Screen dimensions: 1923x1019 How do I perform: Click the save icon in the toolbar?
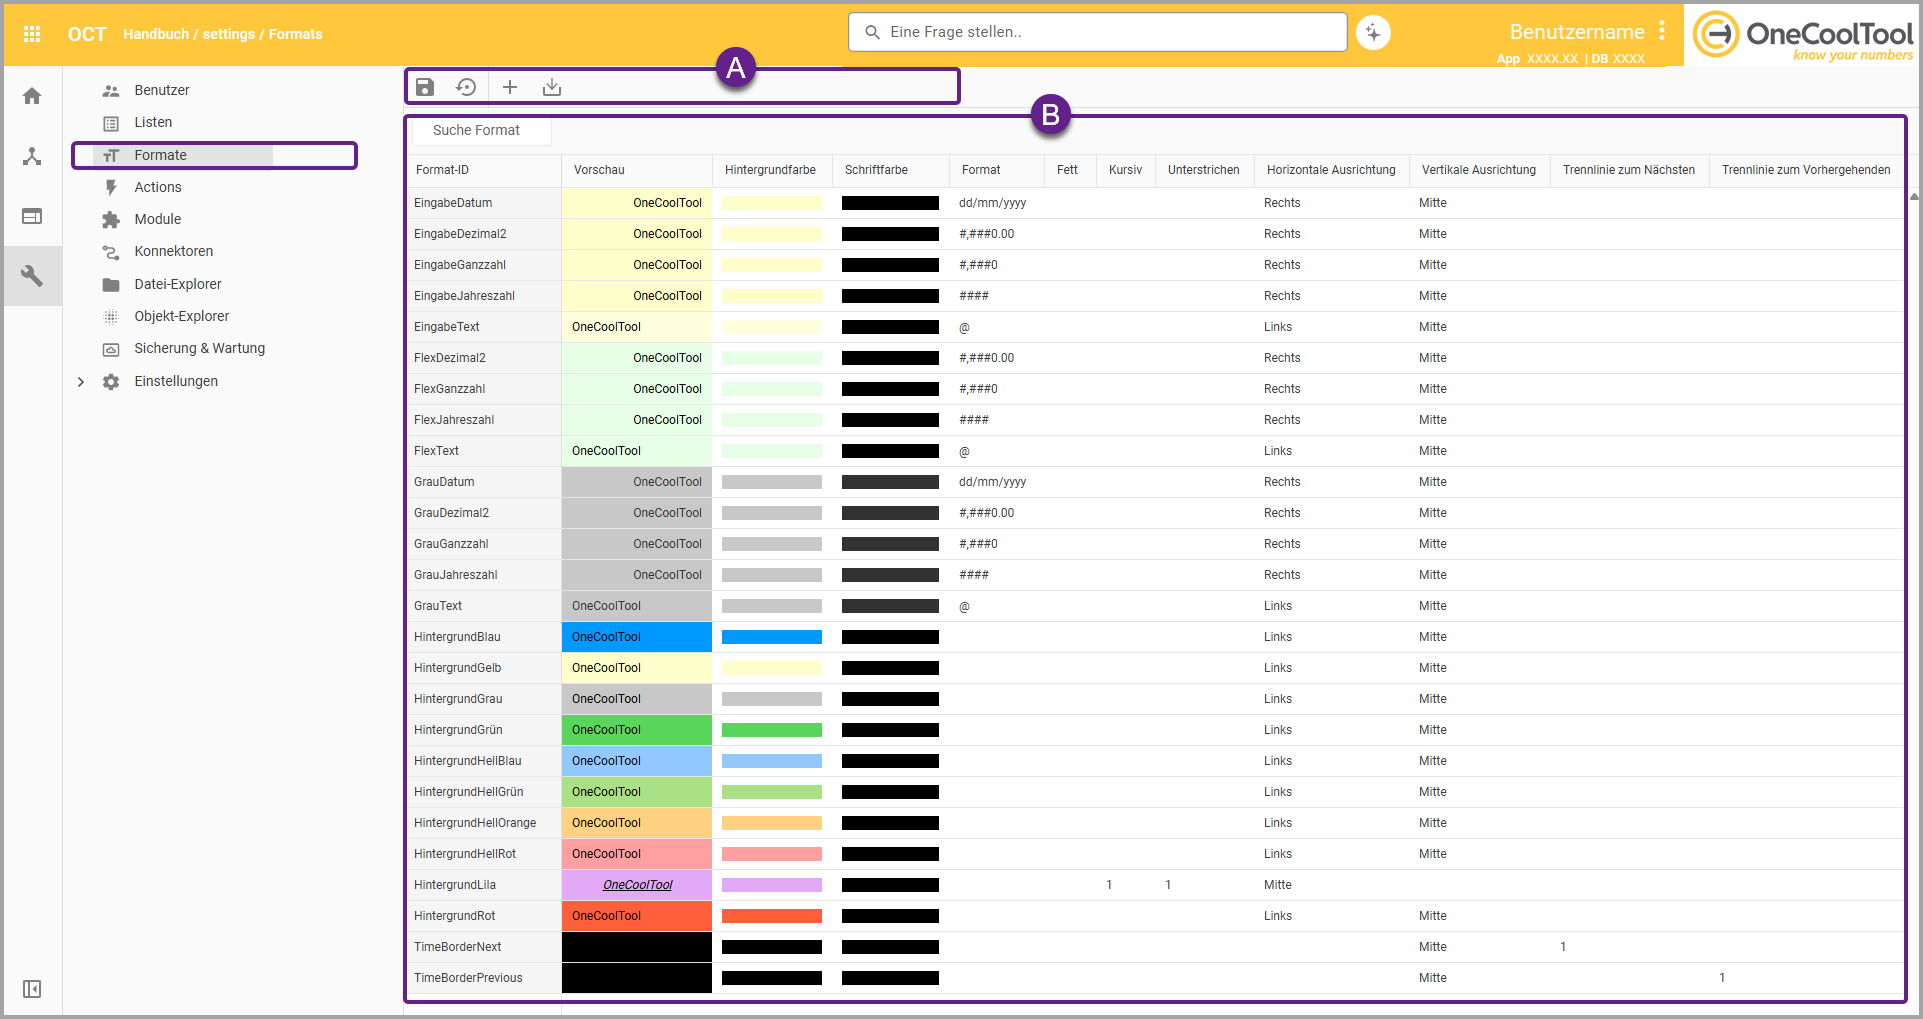pos(425,87)
